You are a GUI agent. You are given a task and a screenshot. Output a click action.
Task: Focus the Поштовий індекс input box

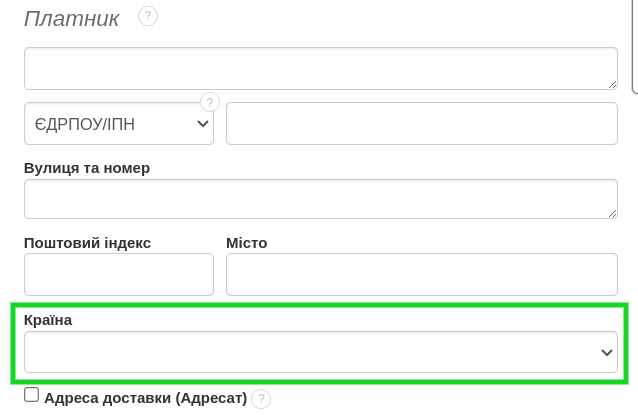(x=119, y=274)
